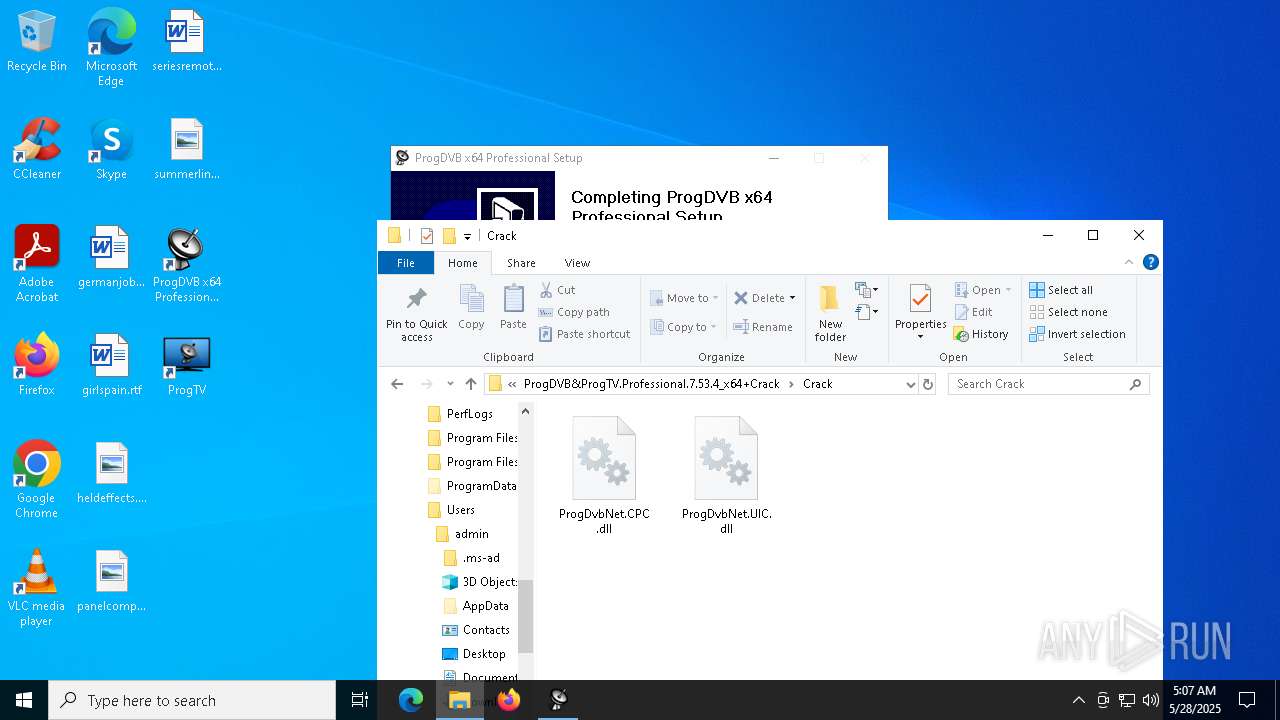Screen dimensions: 1280x720
Task: Click the navigation pane scrollbar
Action: (526, 616)
